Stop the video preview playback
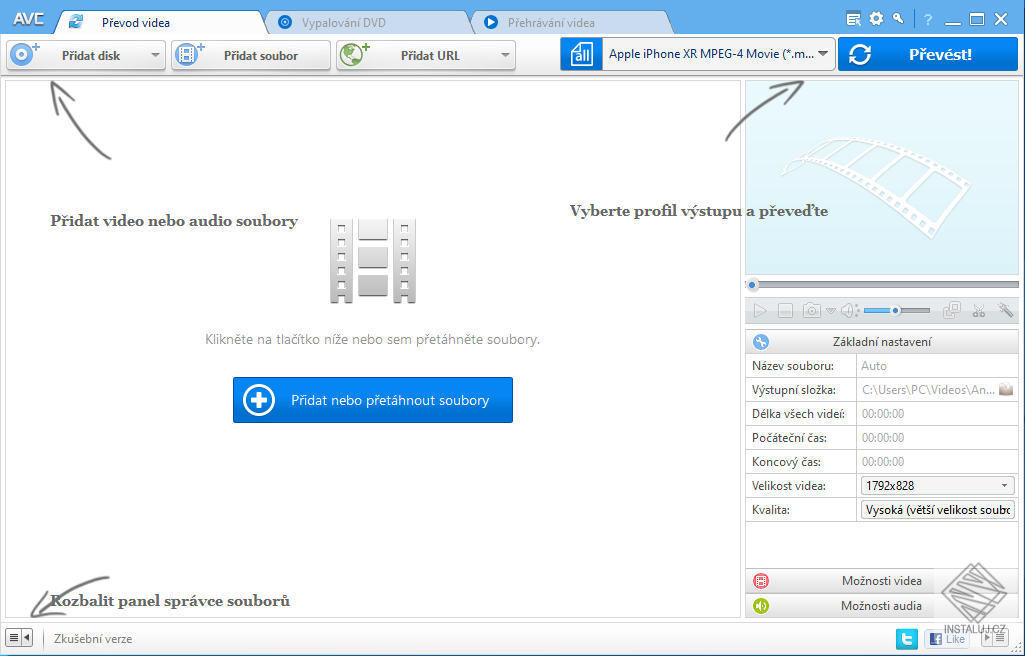 pyautogui.click(x=785, y=311)
